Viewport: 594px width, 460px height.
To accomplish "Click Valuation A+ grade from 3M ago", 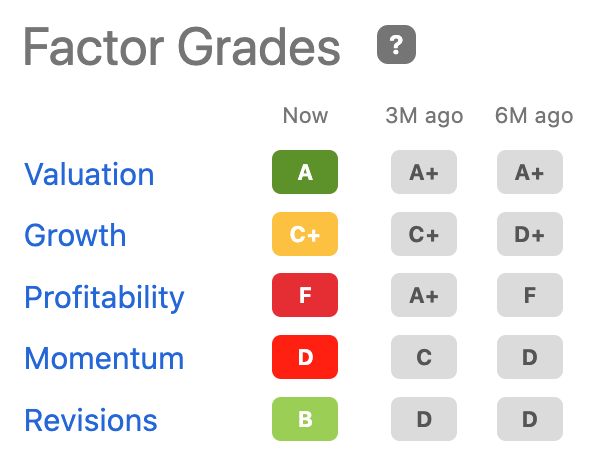I will pyautogui.click(x=424, y=172).
